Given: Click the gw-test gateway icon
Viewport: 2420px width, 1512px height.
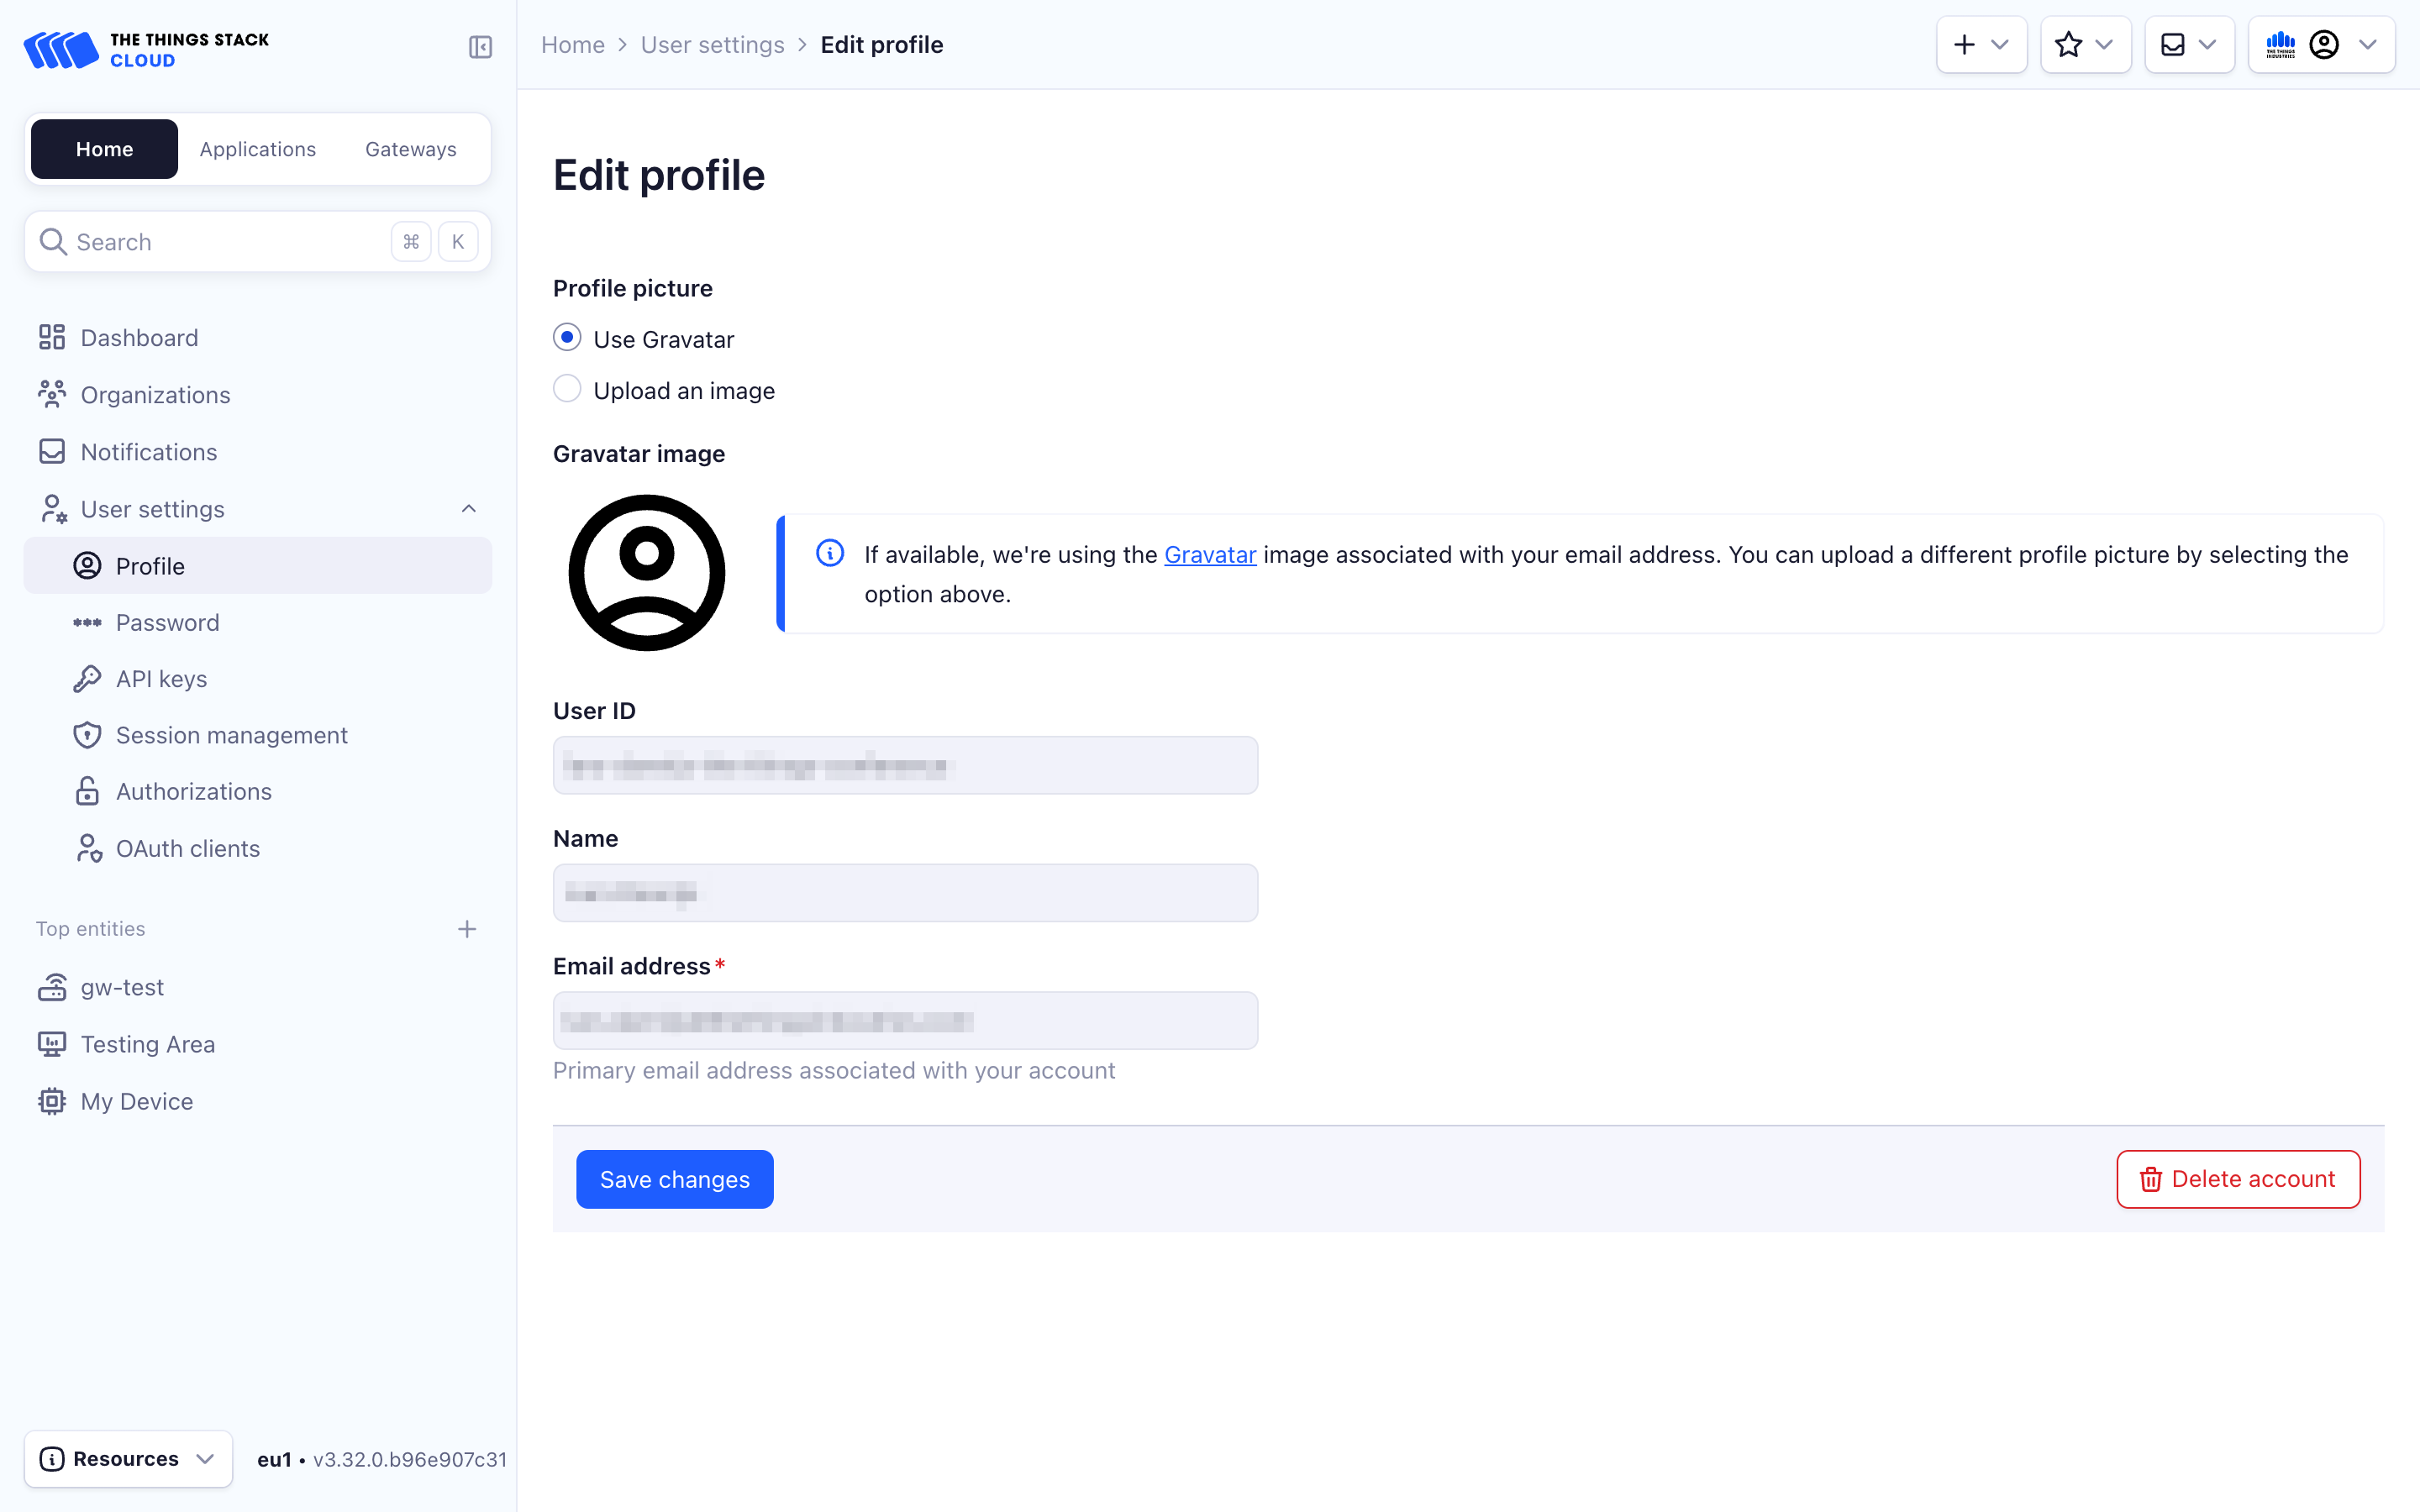Looking at the screenshot, I should (52, 987).
